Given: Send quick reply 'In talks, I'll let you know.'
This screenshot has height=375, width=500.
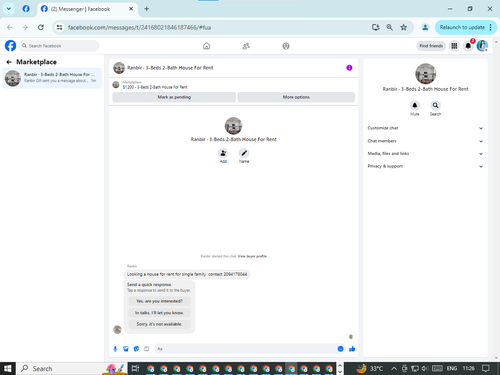Looking at the screenshot, I should click(159, 313).
